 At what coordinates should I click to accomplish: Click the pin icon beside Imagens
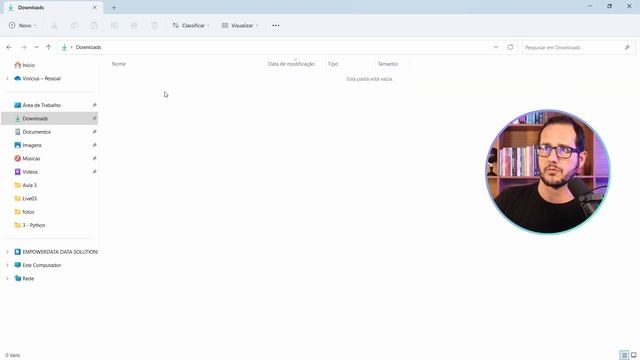[94, 145]
